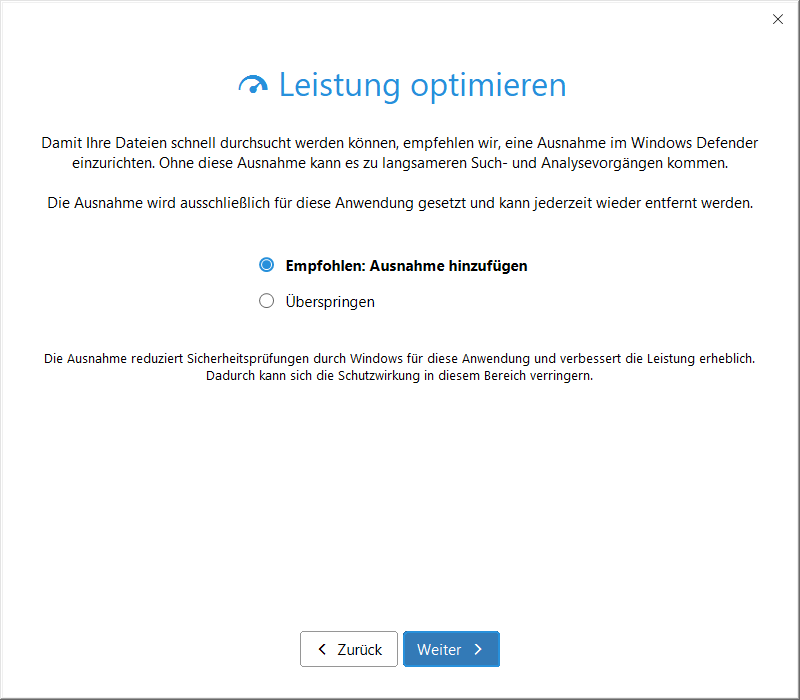The width and height of the screenshot is (800, 700).
Task: Click the paragraph starting 'Damit Ihre Dateien schnell'
Action: tap(400, 153)
